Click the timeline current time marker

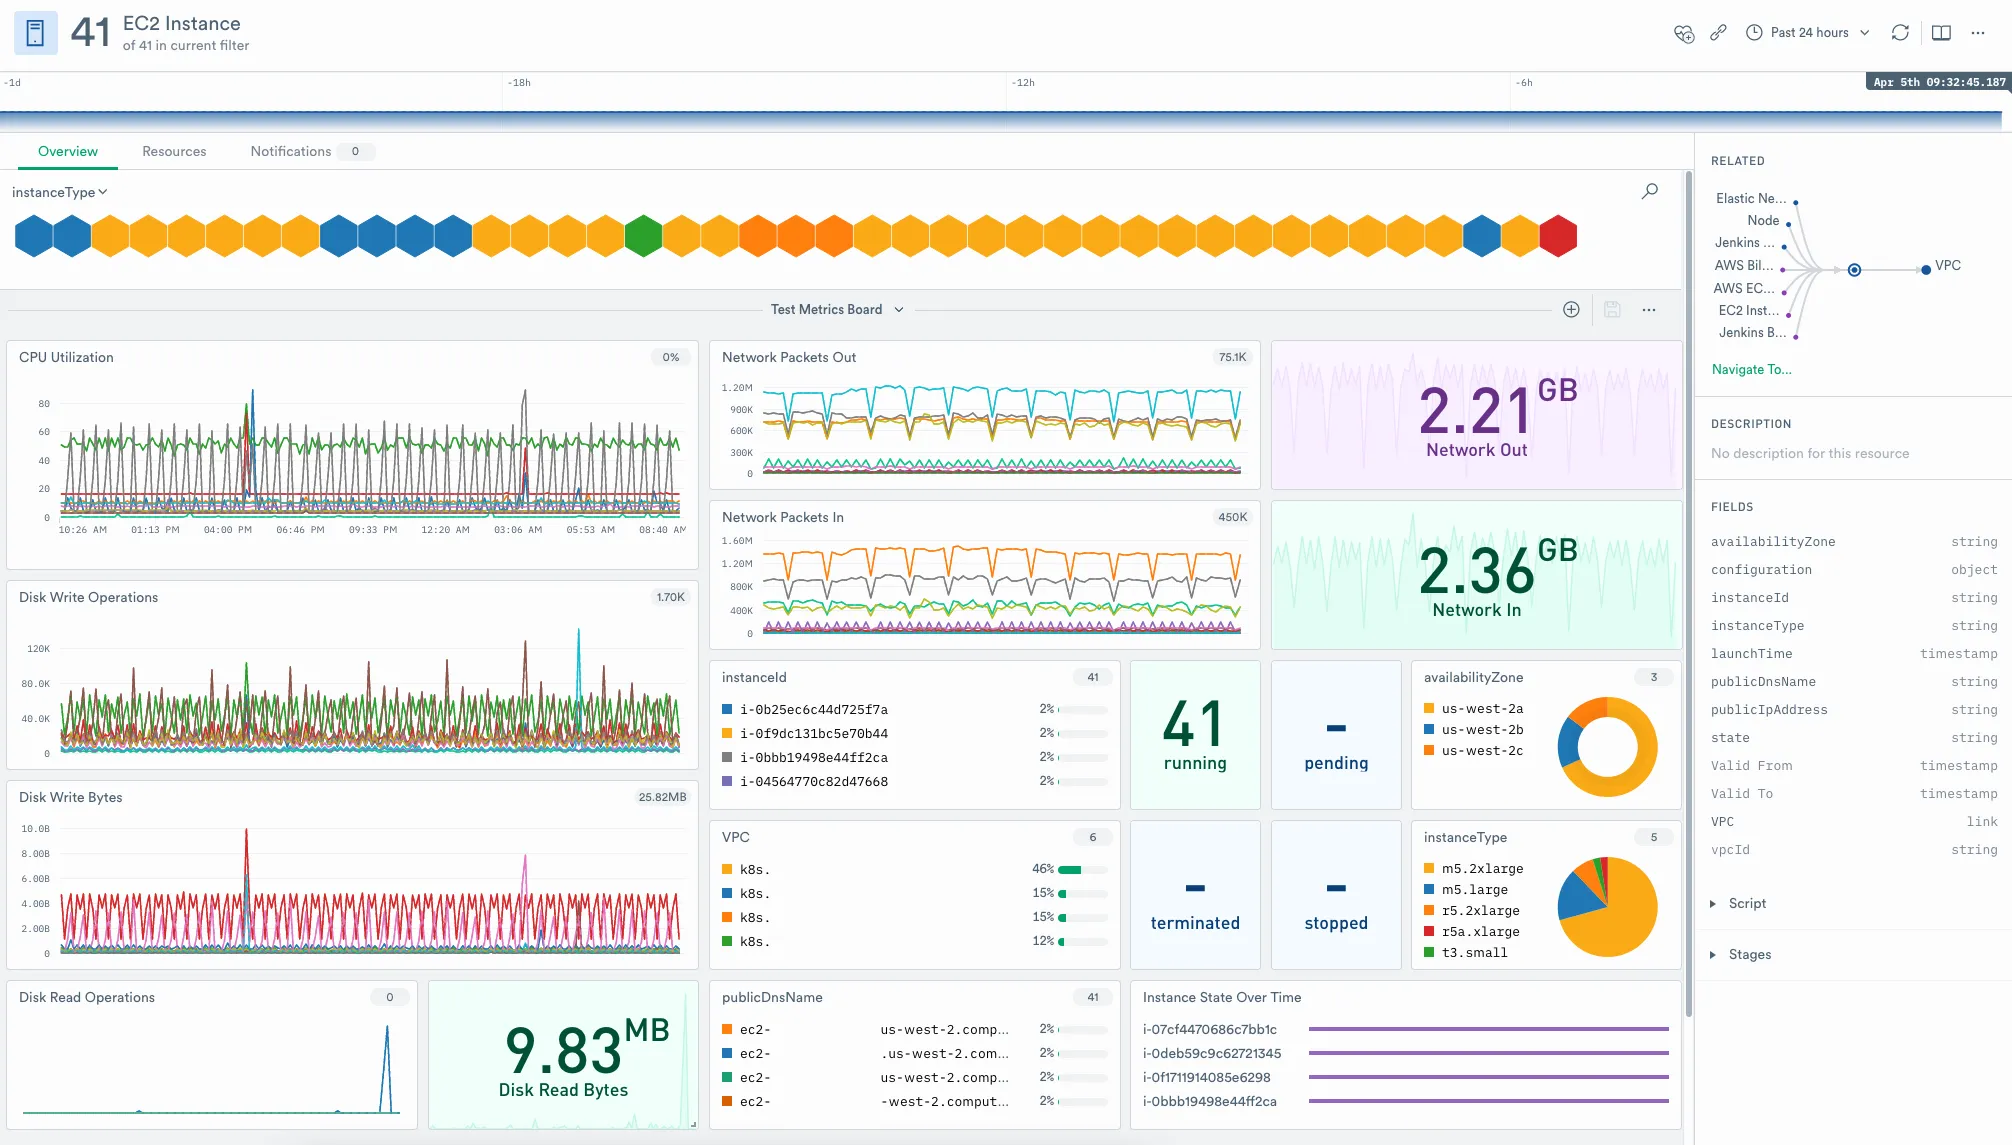[1938, 82]
